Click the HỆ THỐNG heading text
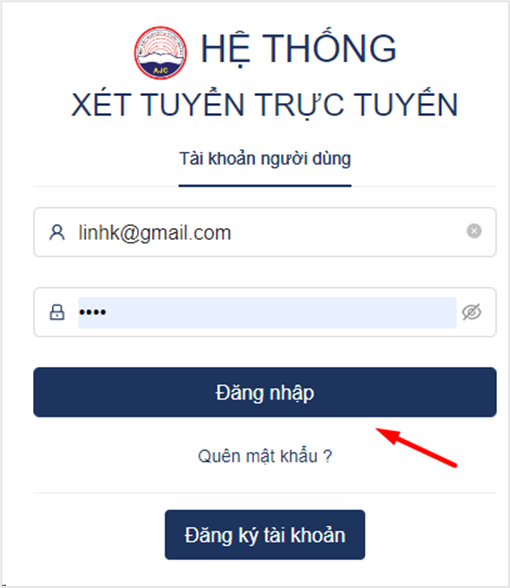Image resolution: width=510 pixels, height=588 pixels. point(298,49)
